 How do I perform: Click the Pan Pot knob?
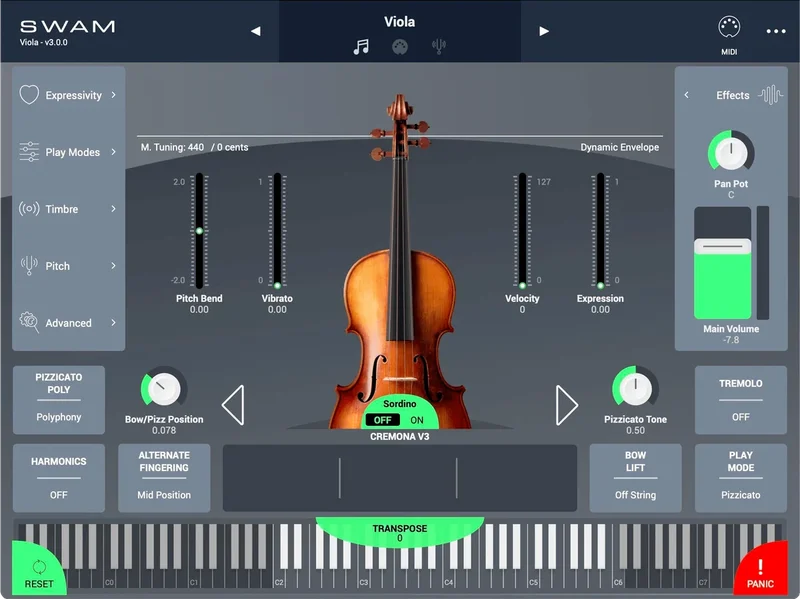(731, 152)
